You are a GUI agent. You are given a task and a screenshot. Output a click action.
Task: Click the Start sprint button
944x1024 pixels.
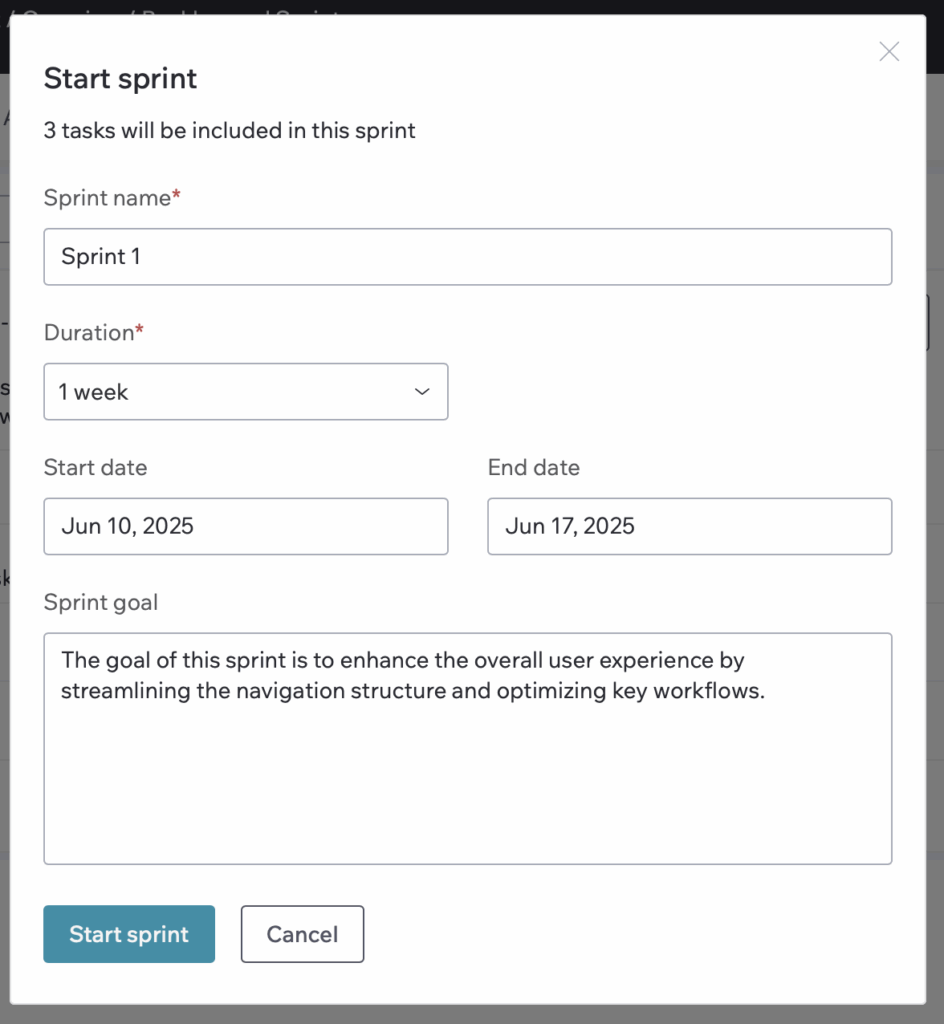pos(129,934)
